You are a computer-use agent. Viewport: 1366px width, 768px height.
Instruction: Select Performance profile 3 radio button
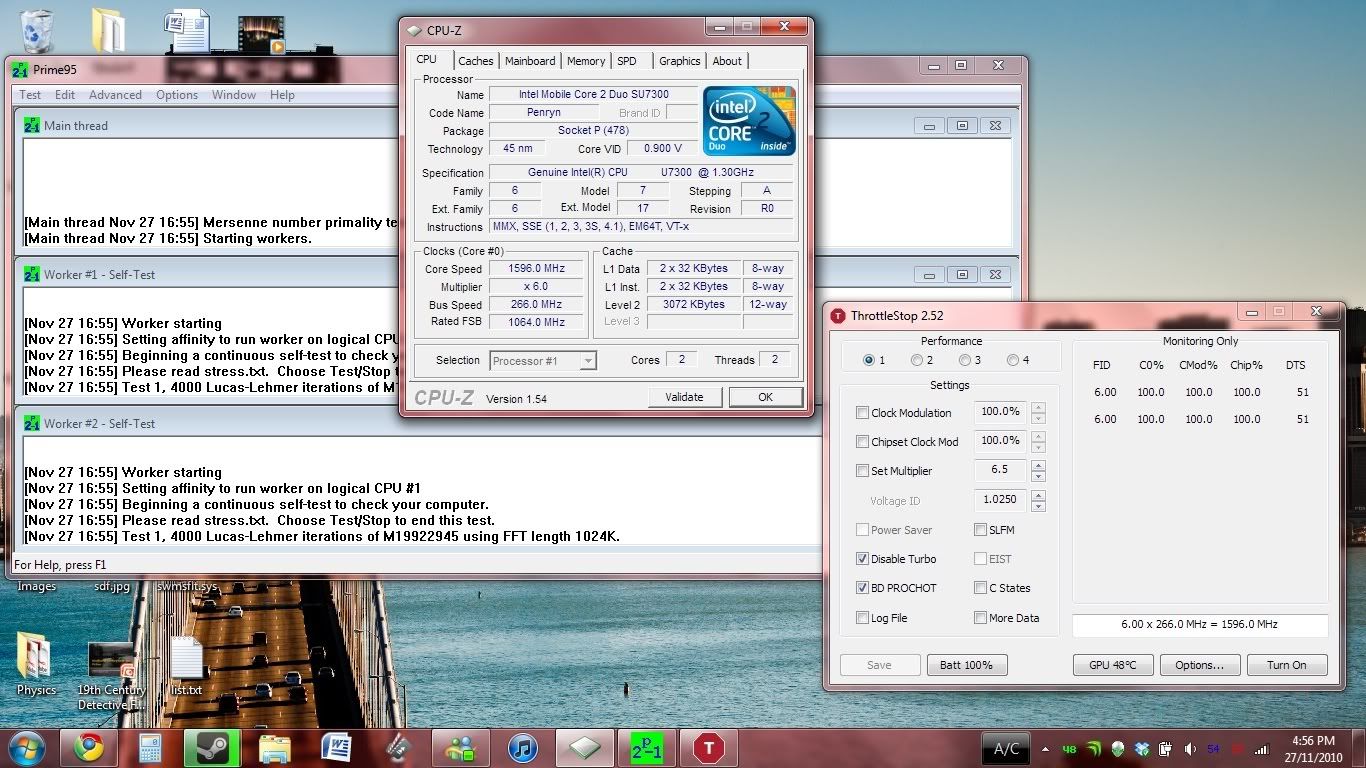tap(964, 360)
